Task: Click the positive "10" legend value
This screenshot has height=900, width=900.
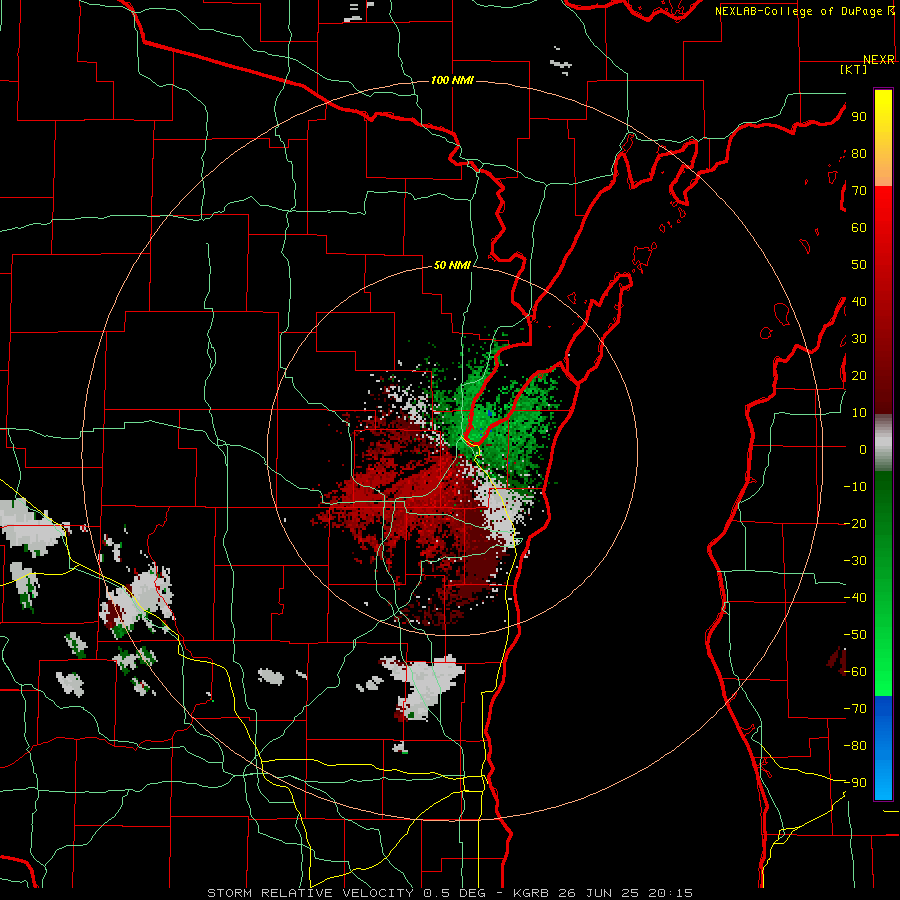Action: pyautogui.click(x=859, y=413)
